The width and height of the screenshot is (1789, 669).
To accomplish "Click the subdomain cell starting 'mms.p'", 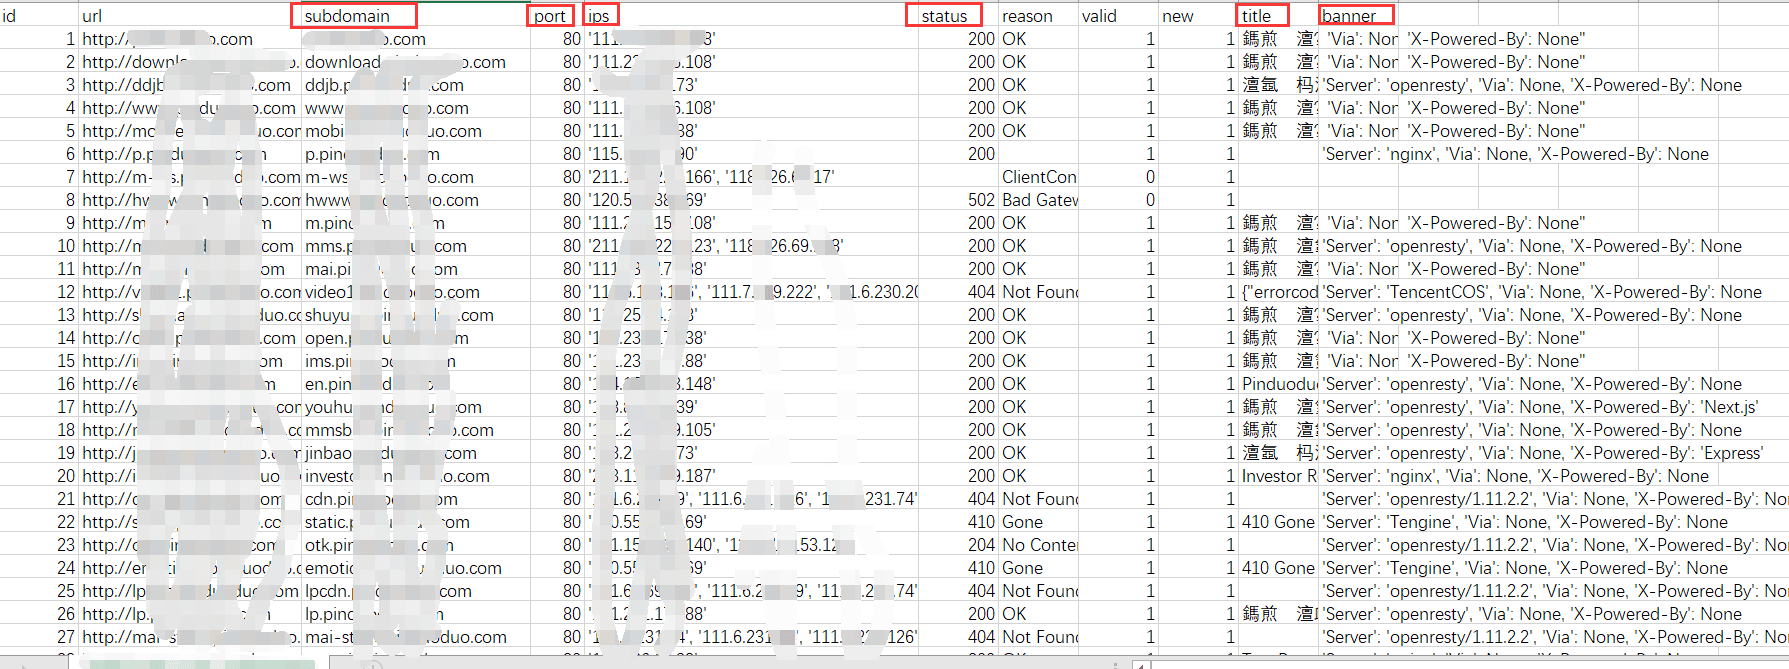I will pos(415,246).
